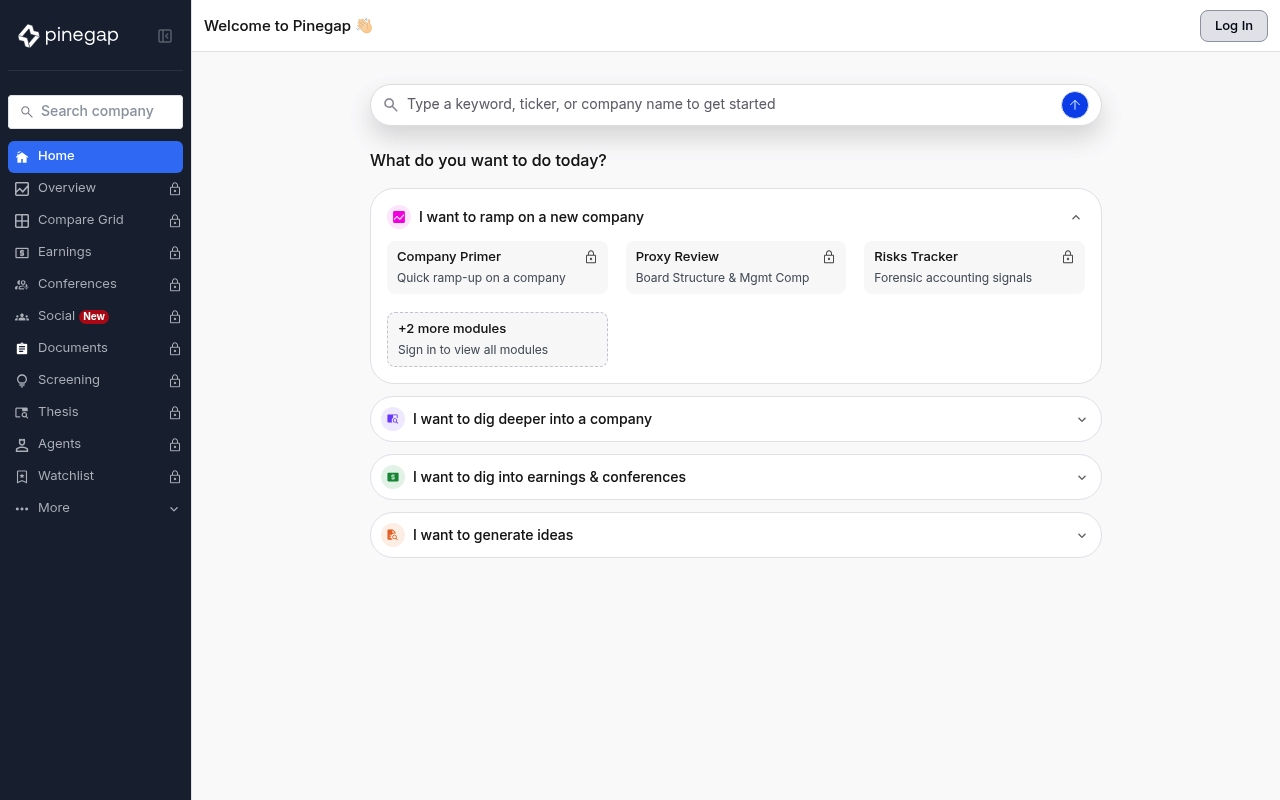Click the green earnings section icon

(x=393, y=477)
